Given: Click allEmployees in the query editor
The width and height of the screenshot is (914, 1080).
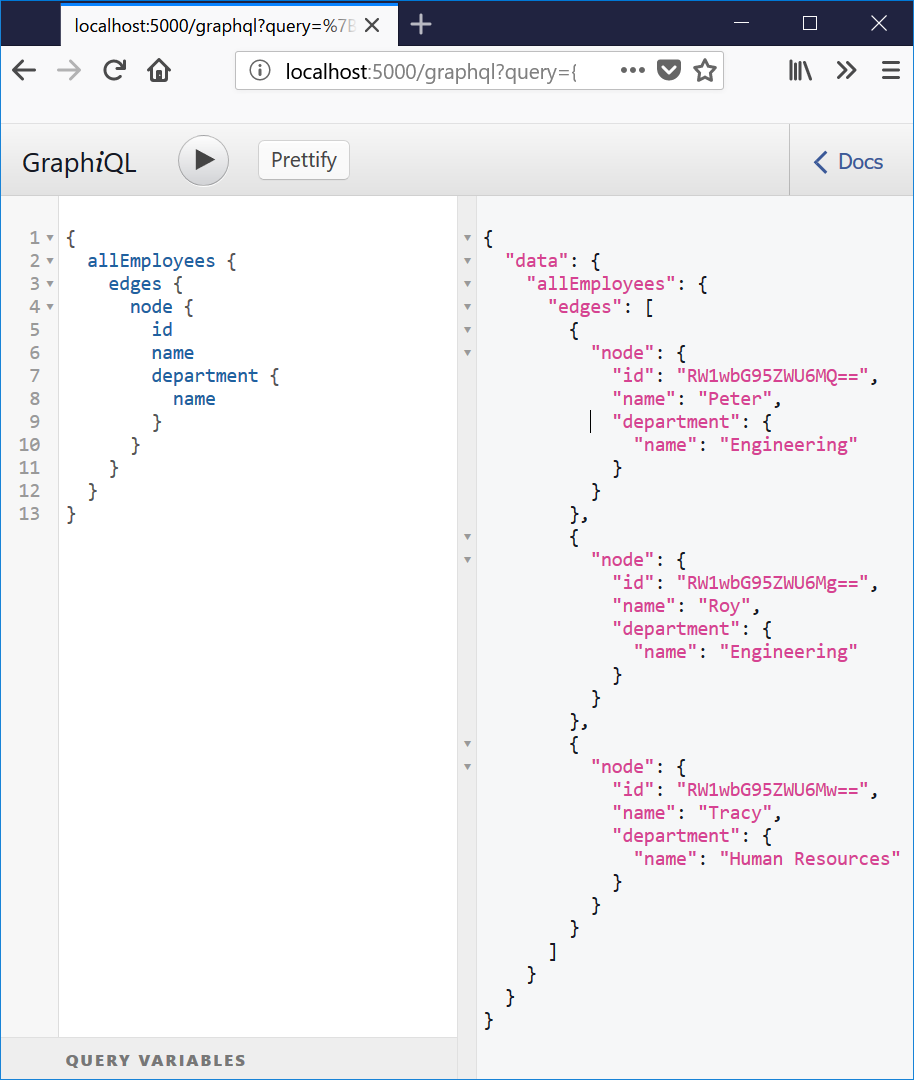Looking at the screenshot, I should (152, 261).
